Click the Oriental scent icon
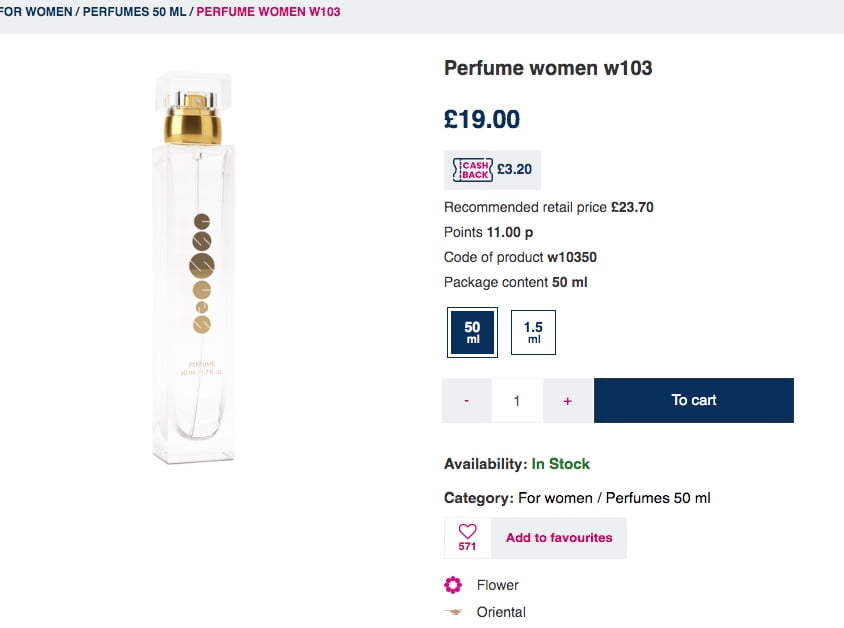Image resolution: width=844 pixels, height=628 pixels. click(x=454, y=612)
